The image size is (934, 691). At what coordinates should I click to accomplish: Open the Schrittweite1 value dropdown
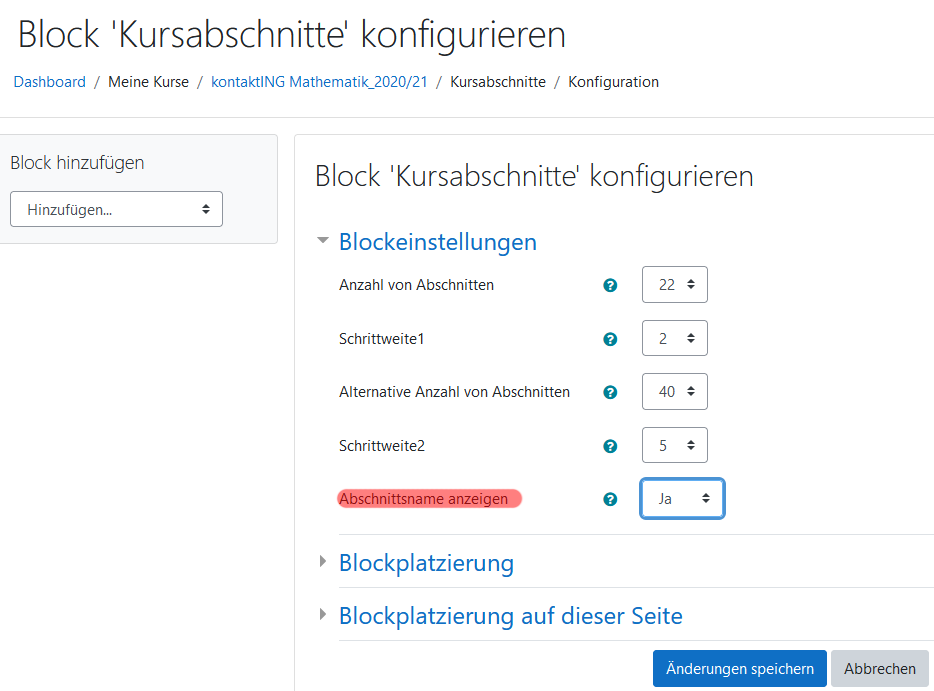(x=675, y=338)
